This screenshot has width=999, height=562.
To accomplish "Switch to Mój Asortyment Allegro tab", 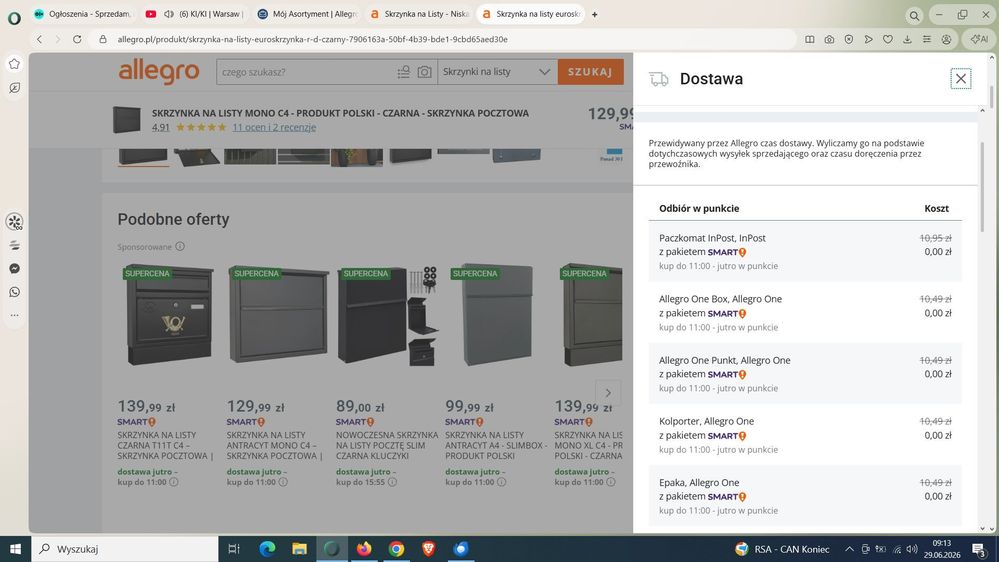I will (307, 14).
